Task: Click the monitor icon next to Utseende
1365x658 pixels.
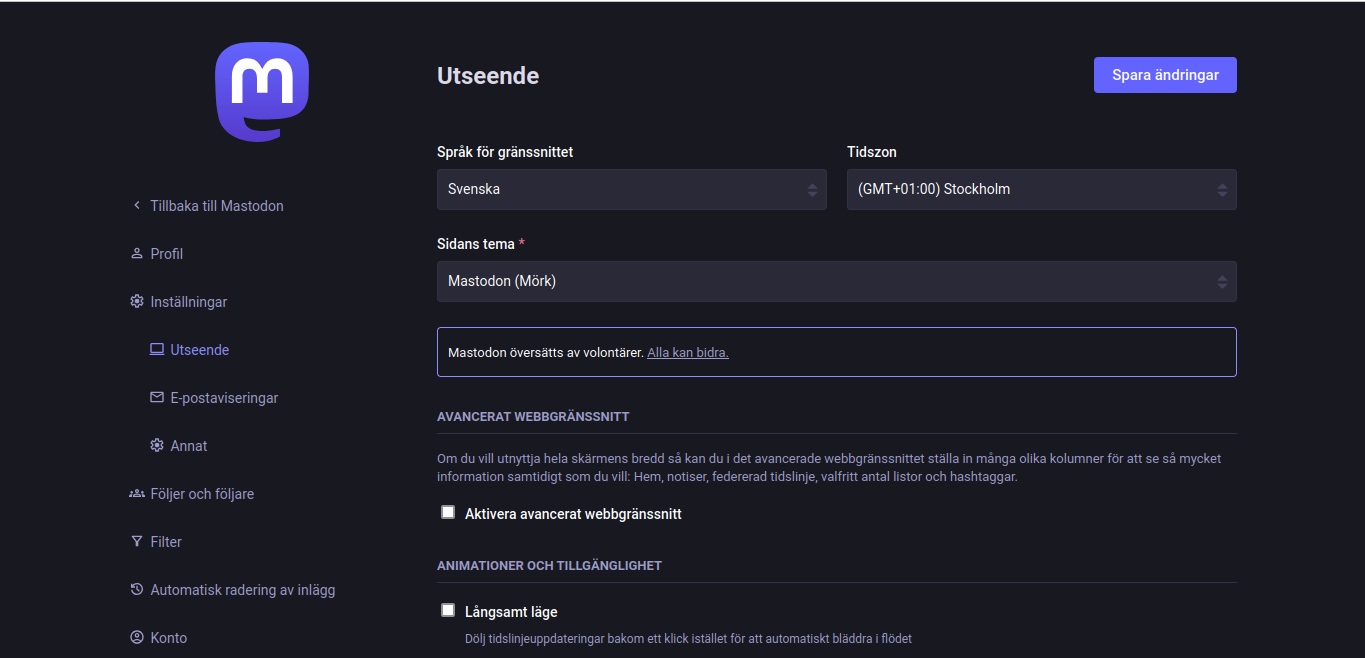Action: tap(155, 349)
